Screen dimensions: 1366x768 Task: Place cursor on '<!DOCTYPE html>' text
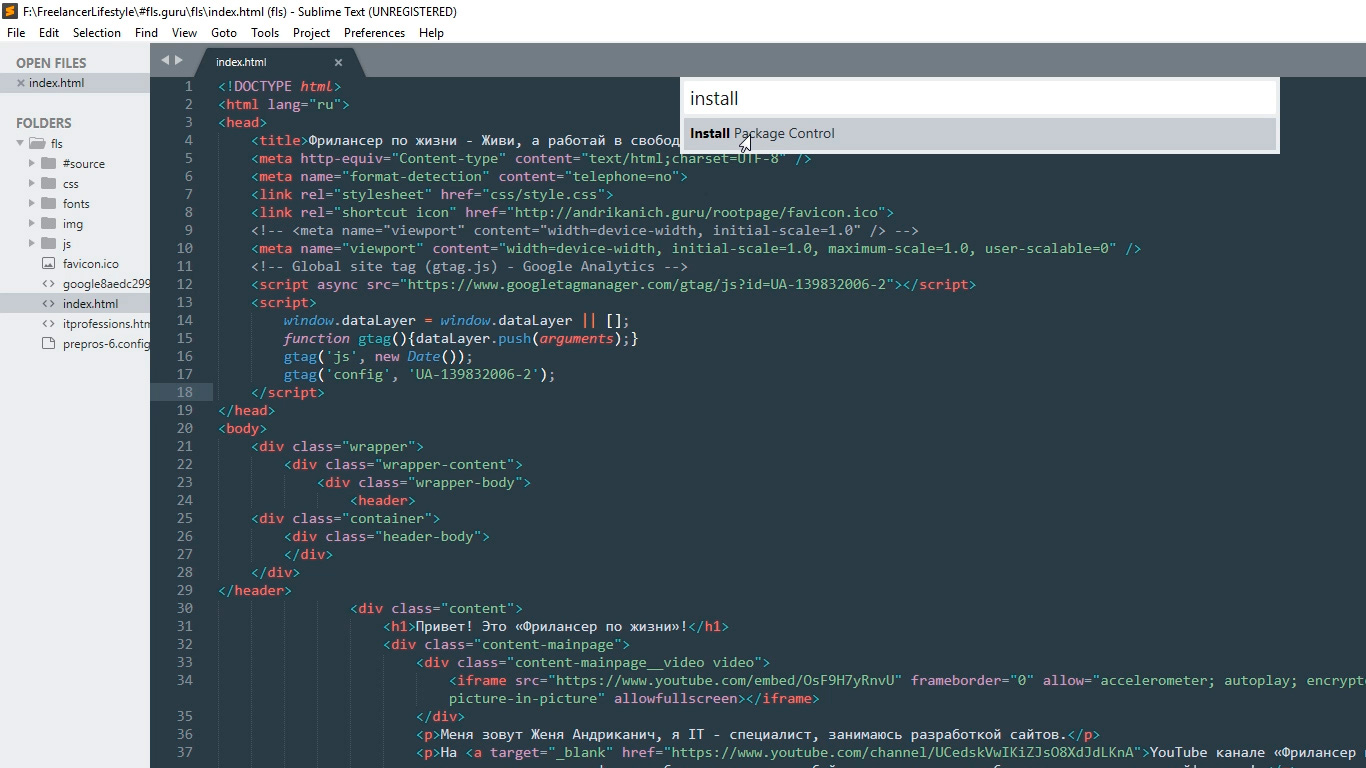(x=280, y=87)
